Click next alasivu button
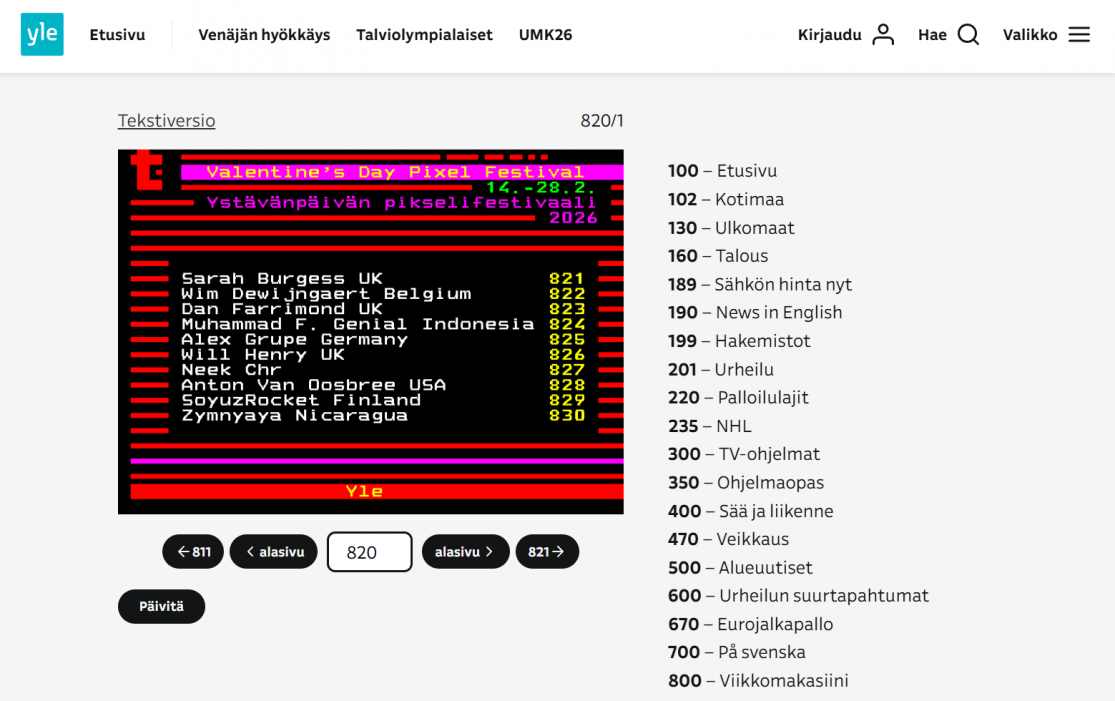1115x701 pixels. click(465, 552)
